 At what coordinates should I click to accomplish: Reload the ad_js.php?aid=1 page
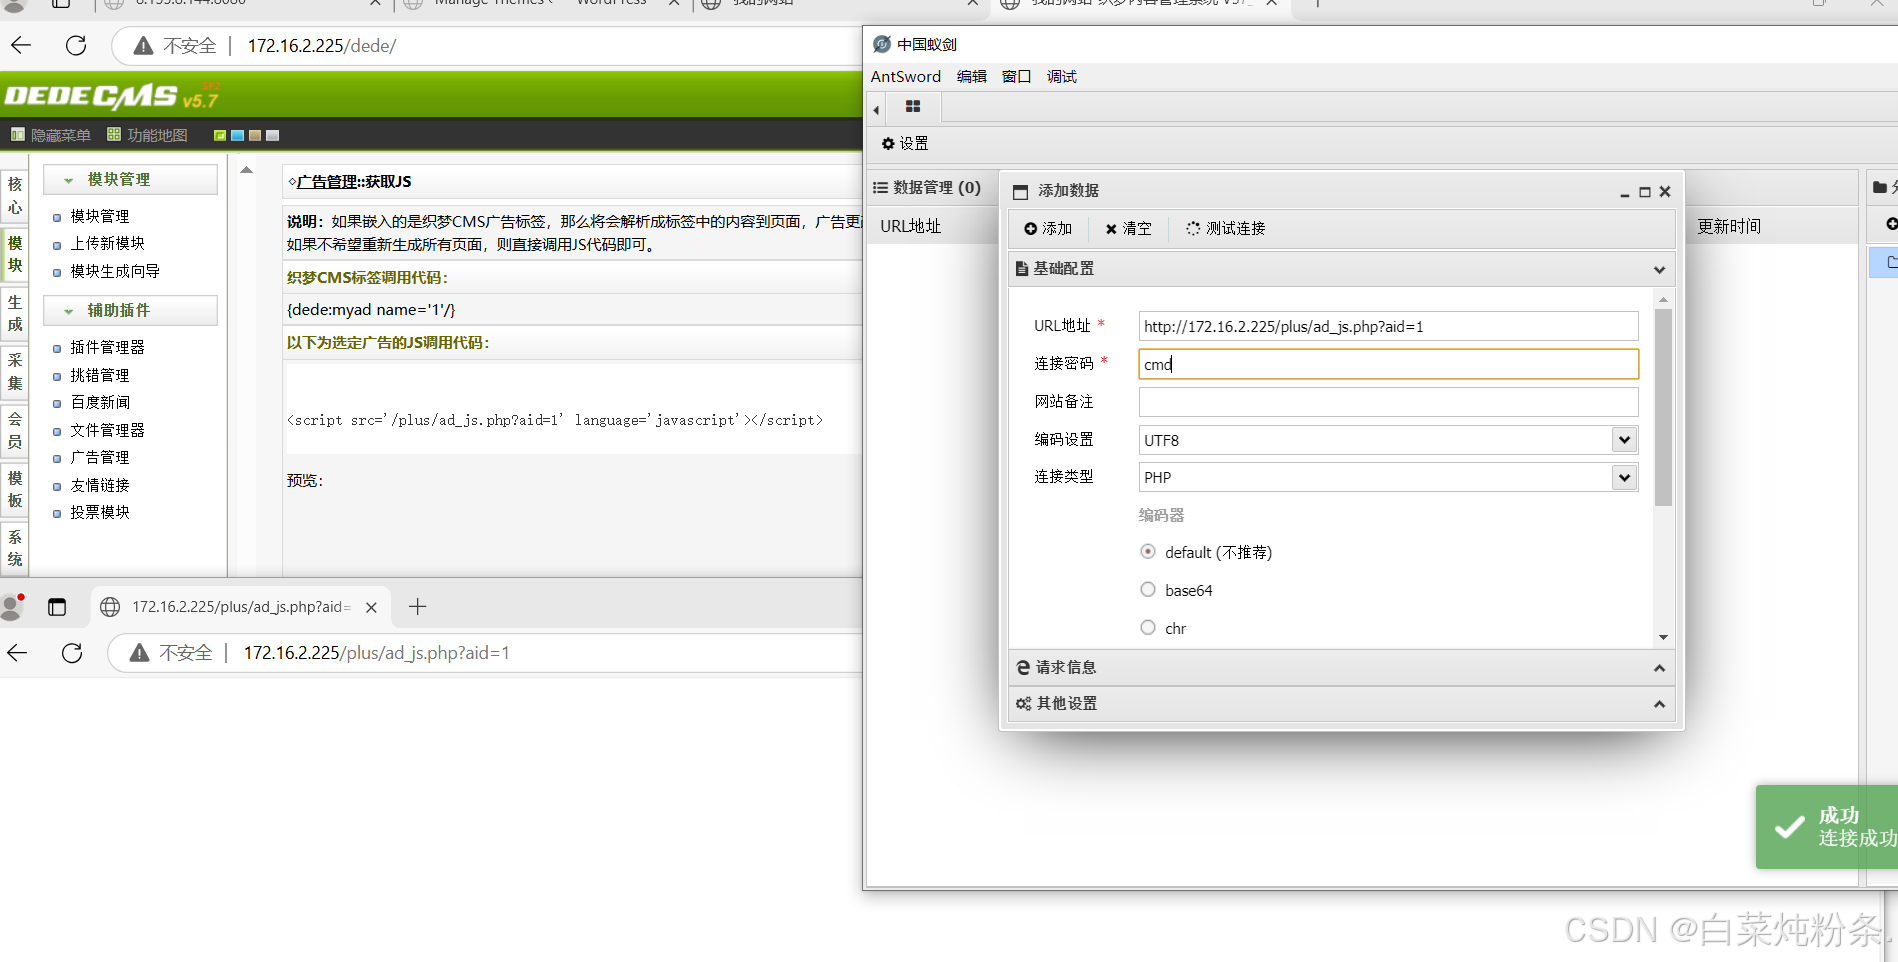pyautogui.click(x=72, y=653)
